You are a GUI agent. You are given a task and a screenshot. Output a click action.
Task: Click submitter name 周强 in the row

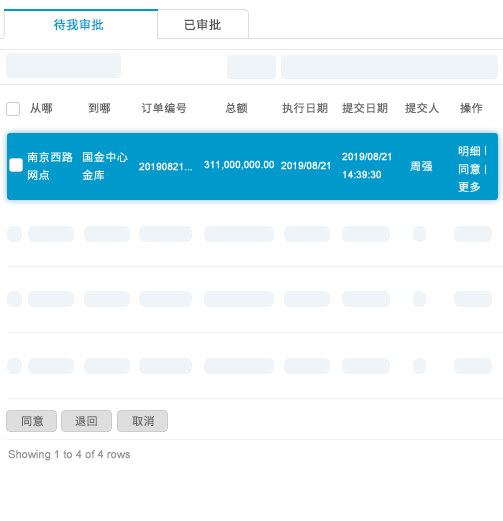coord(421,166)
